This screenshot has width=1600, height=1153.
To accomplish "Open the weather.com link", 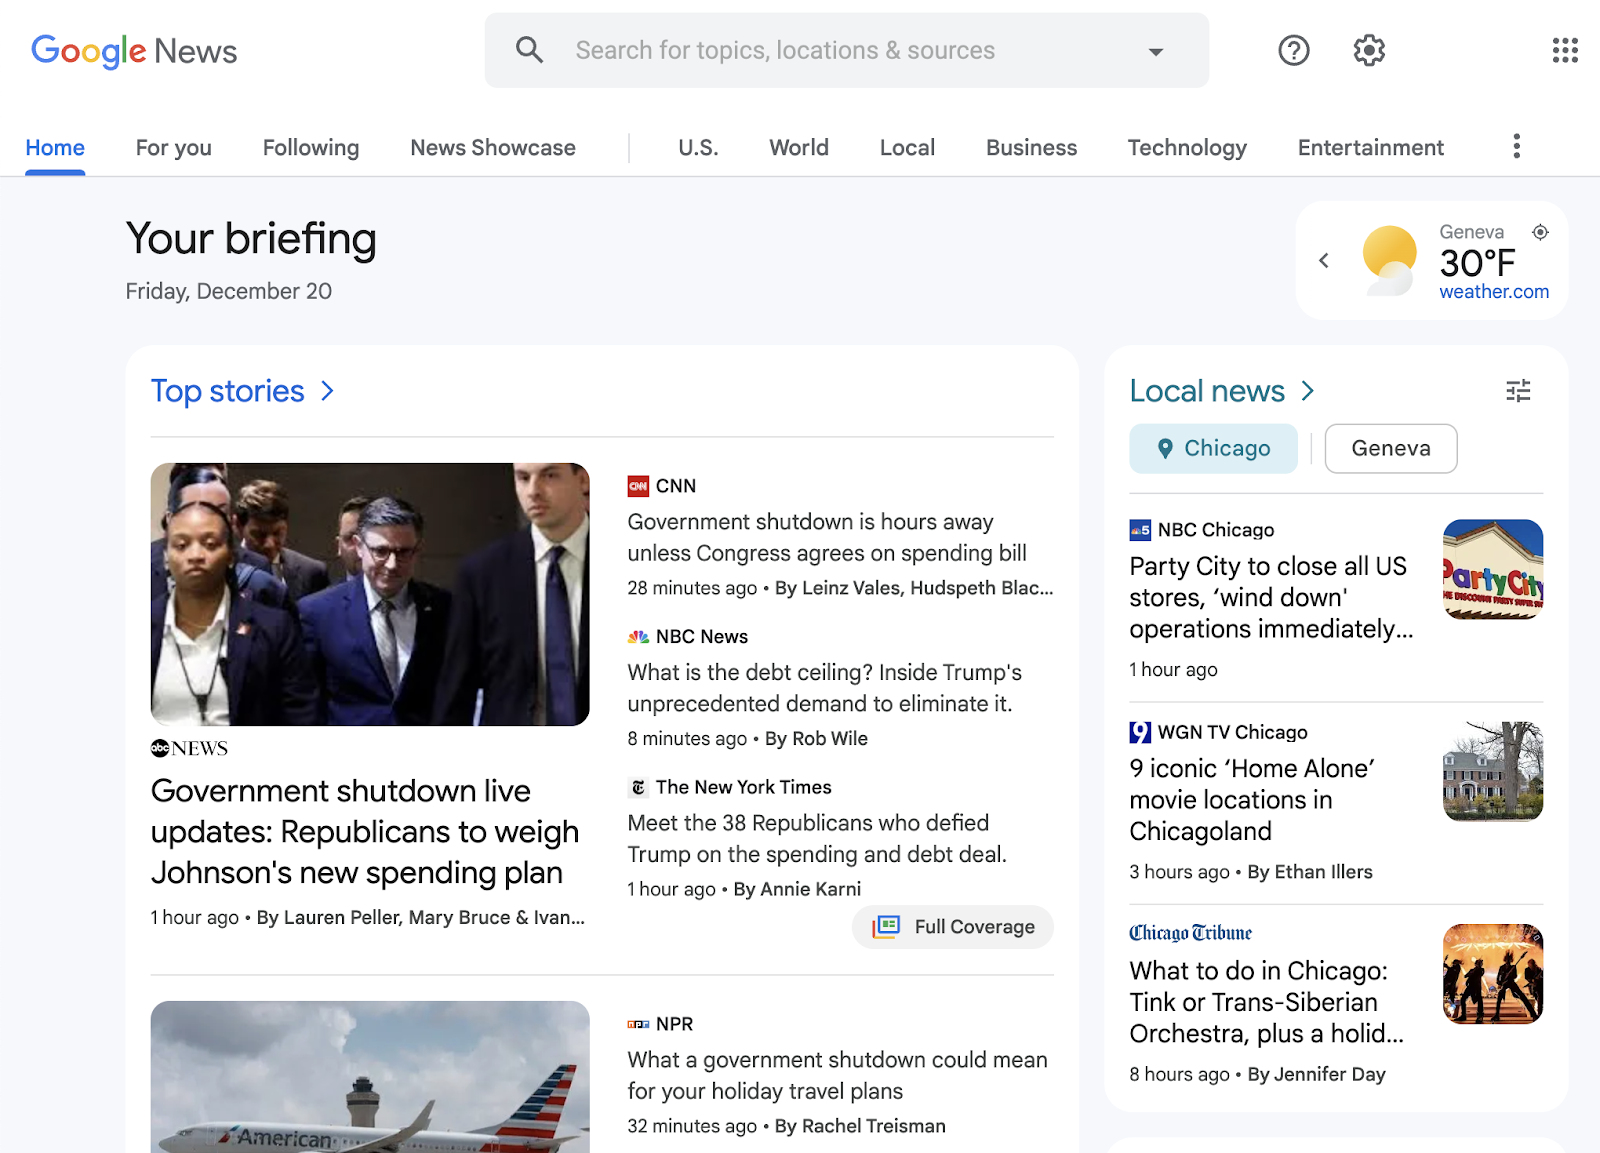I will coord(1494,292).
